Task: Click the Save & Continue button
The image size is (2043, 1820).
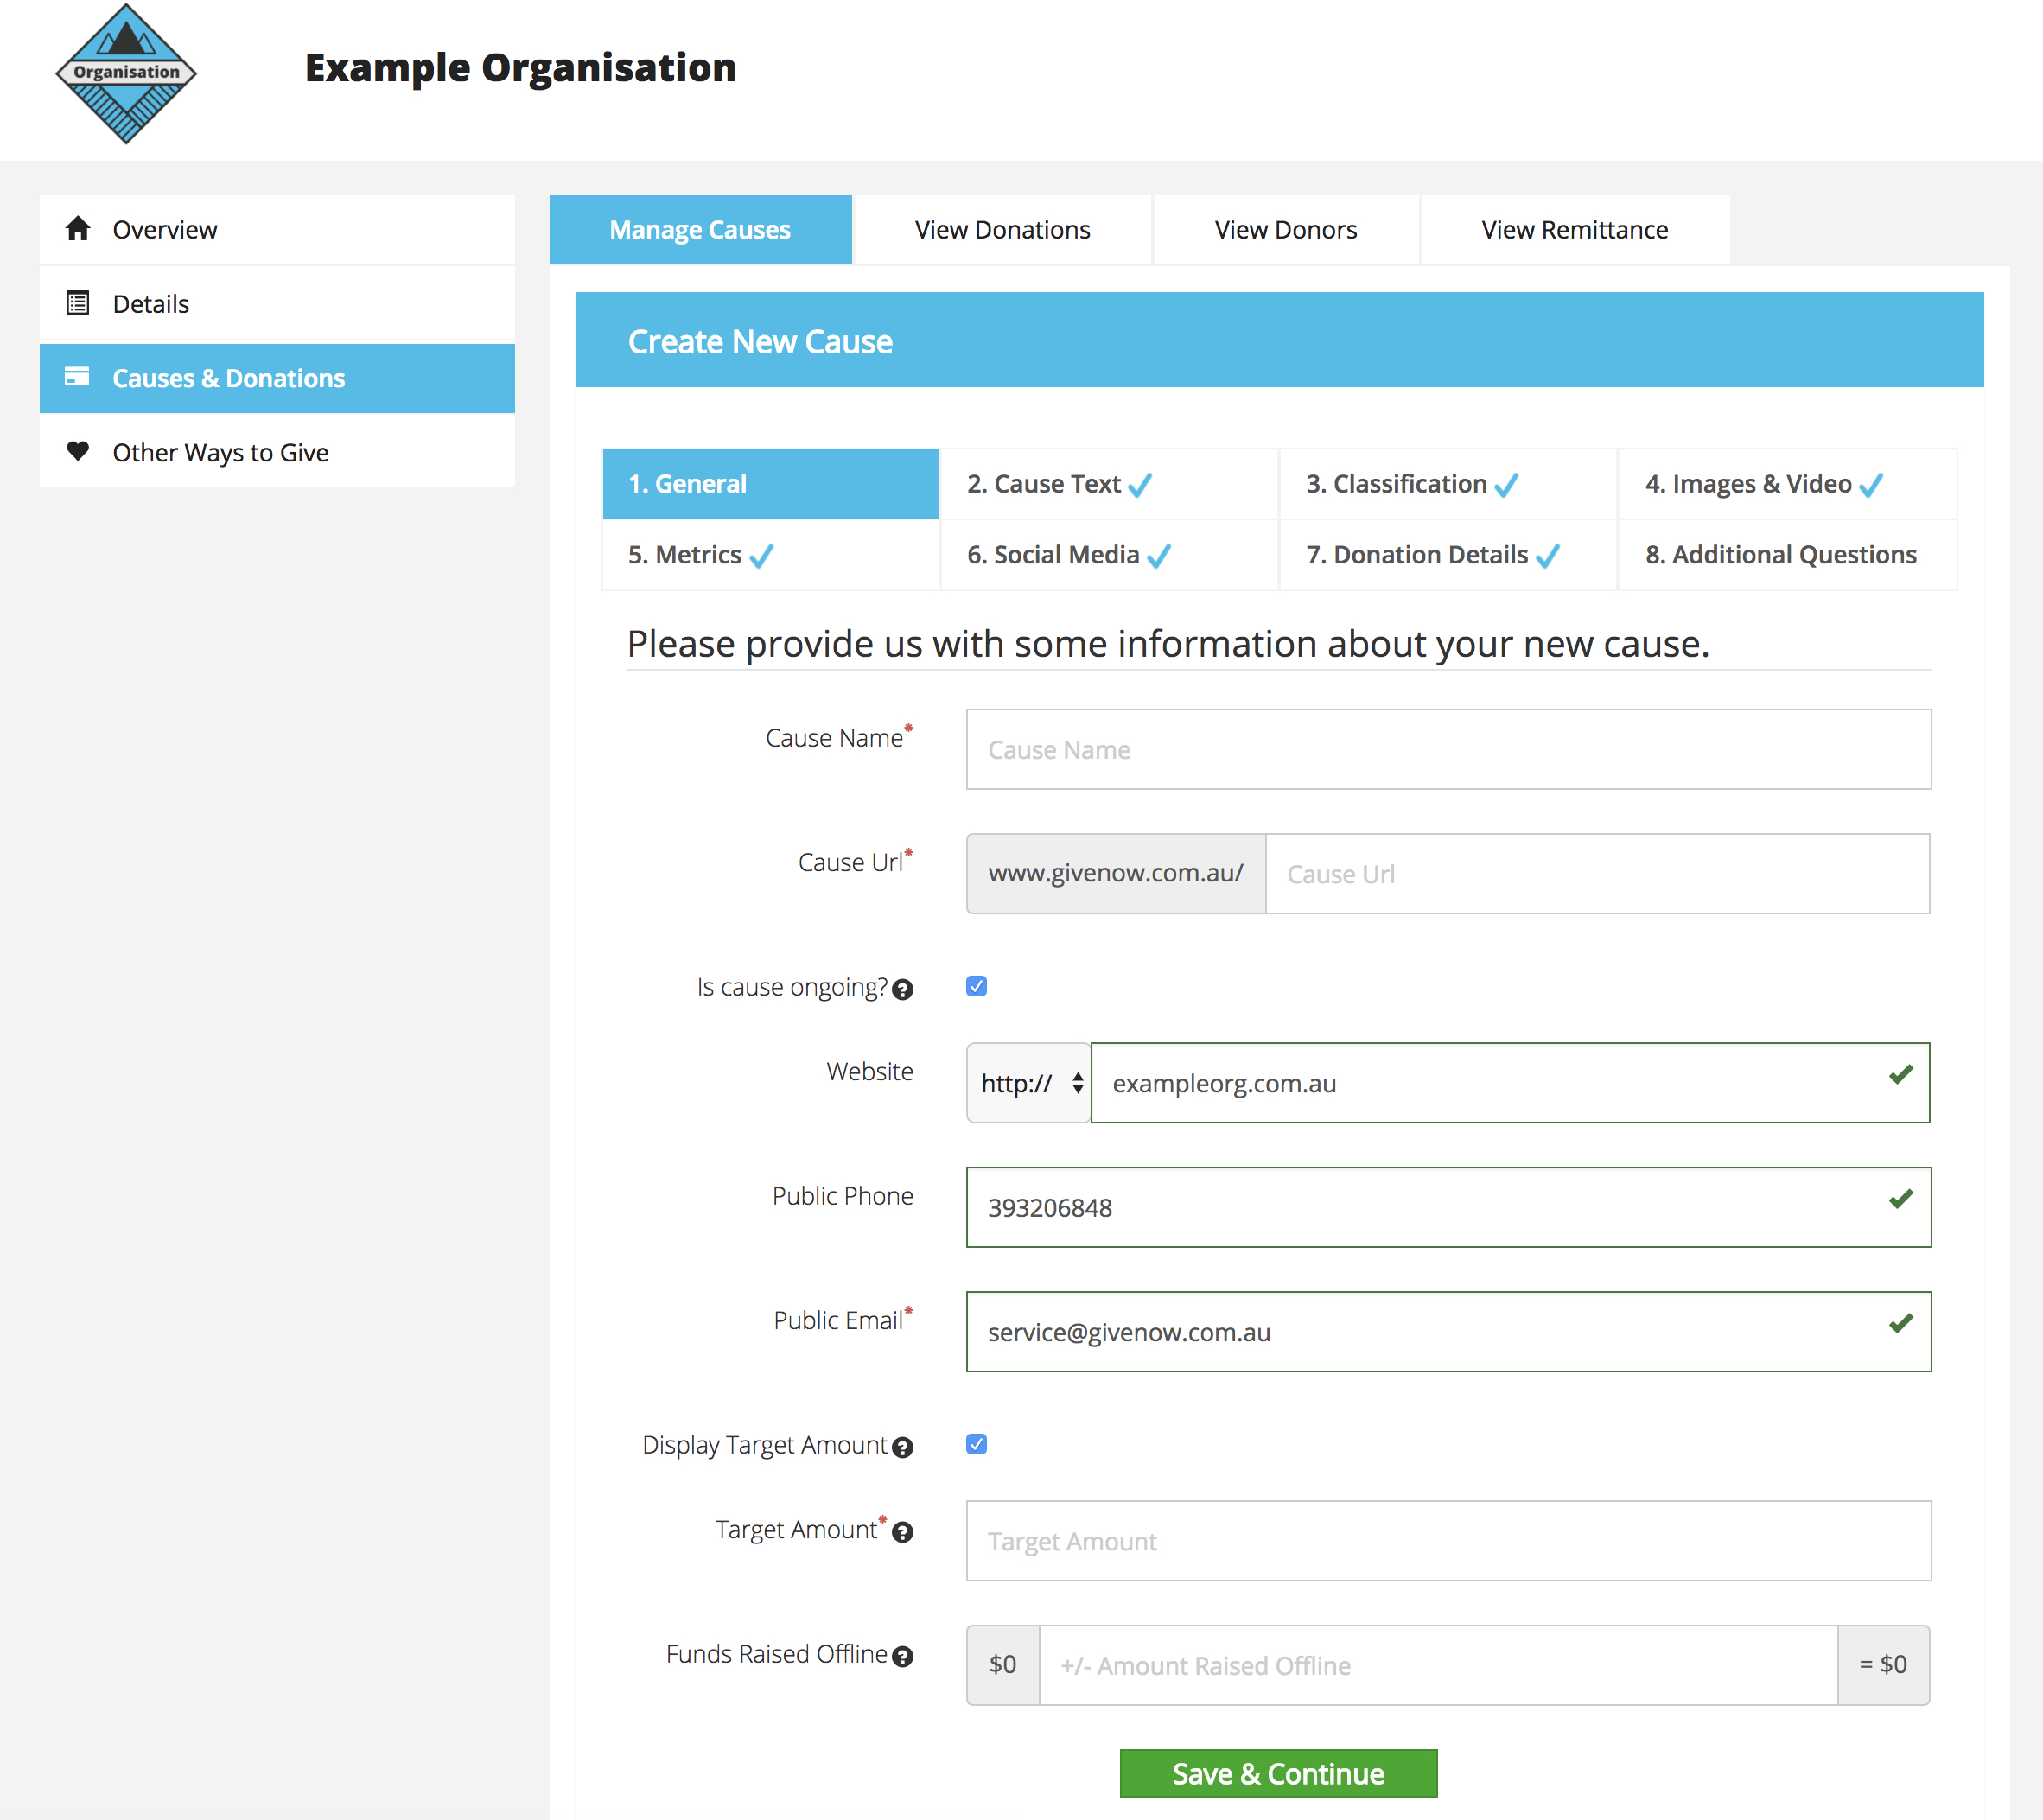Action: pyautogui.click(x=1278, y=1774)
